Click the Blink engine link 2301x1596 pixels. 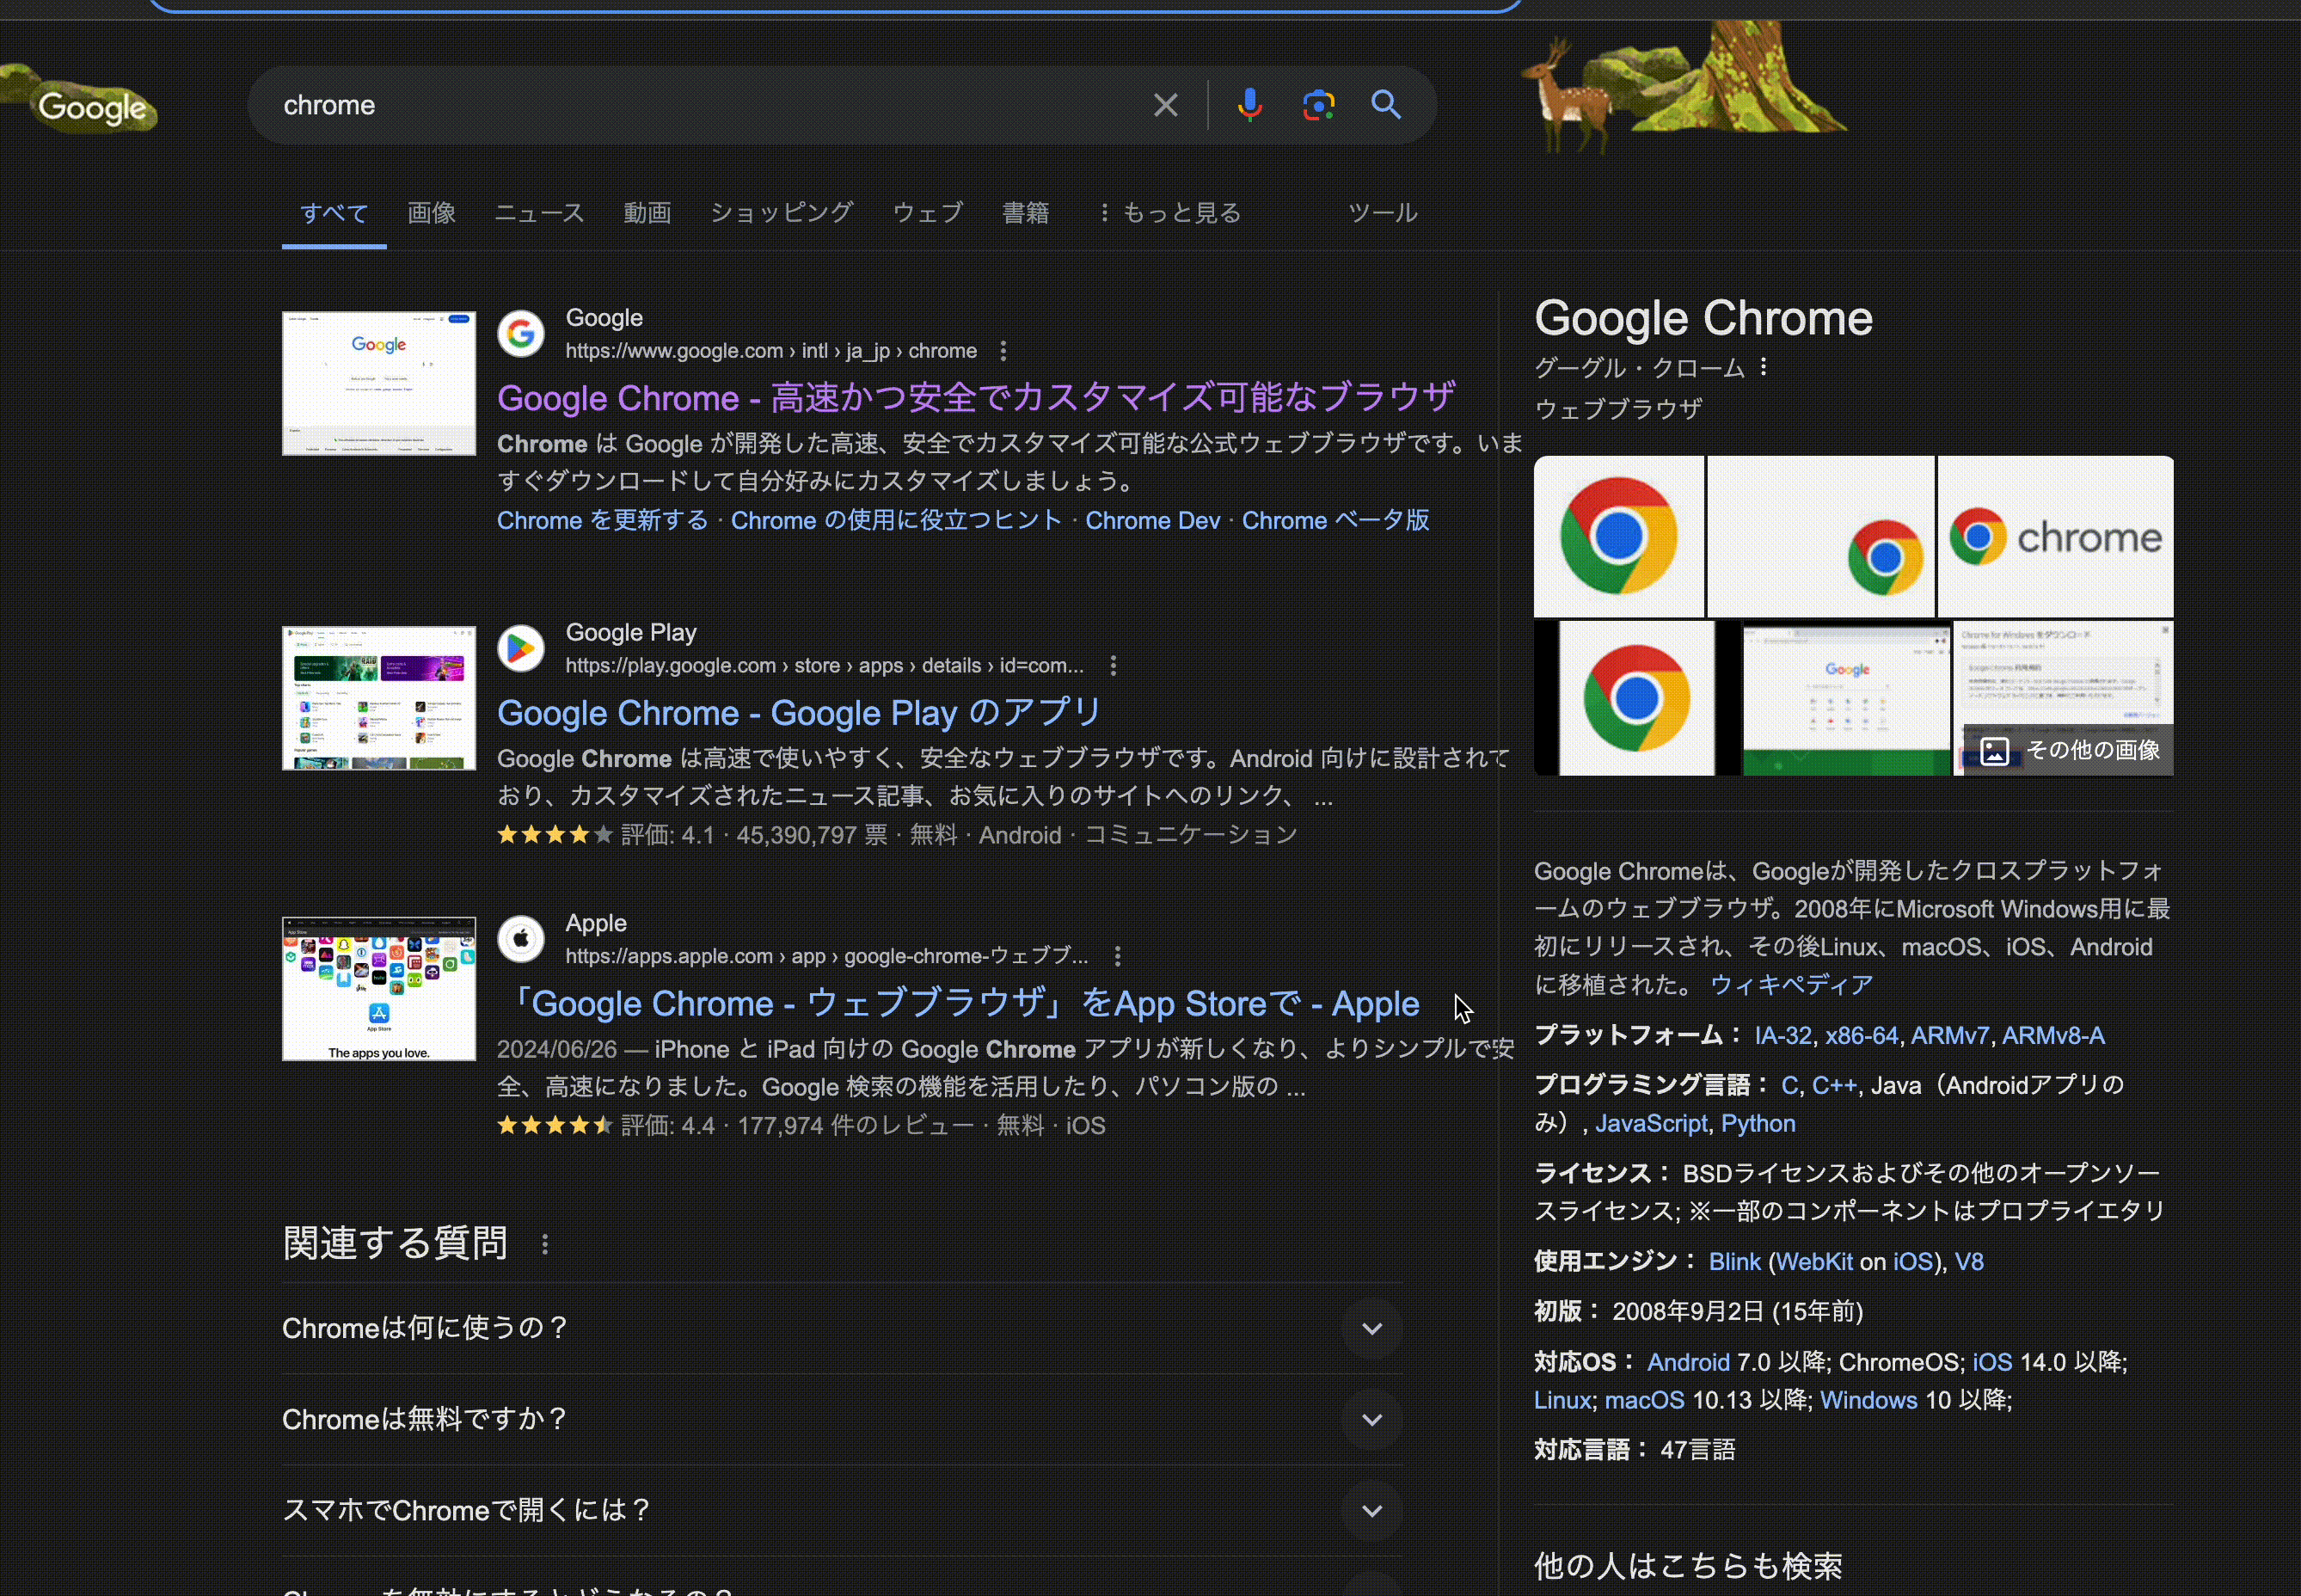[1734, 1262]
